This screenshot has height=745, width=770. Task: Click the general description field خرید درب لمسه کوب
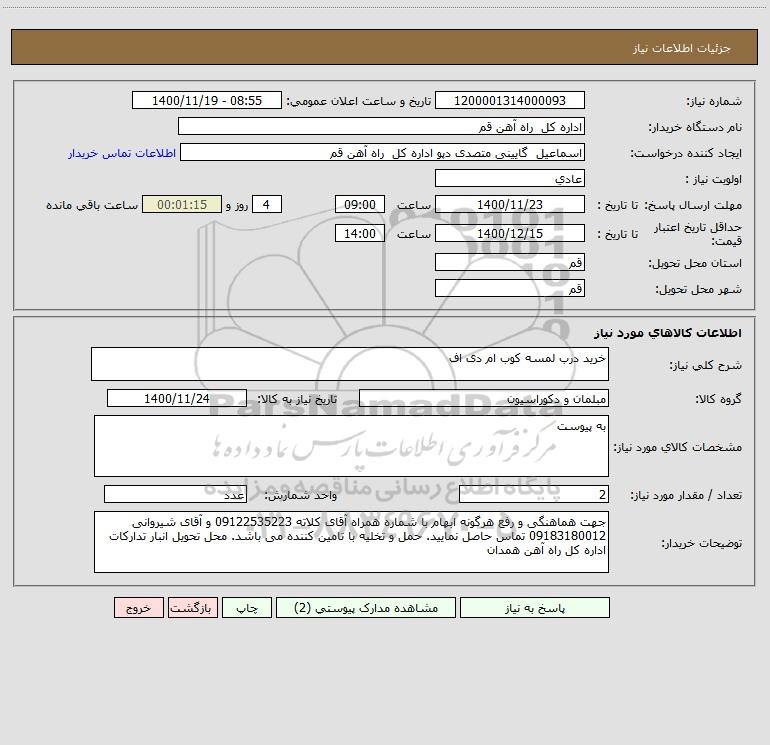(x=350, y=364)
